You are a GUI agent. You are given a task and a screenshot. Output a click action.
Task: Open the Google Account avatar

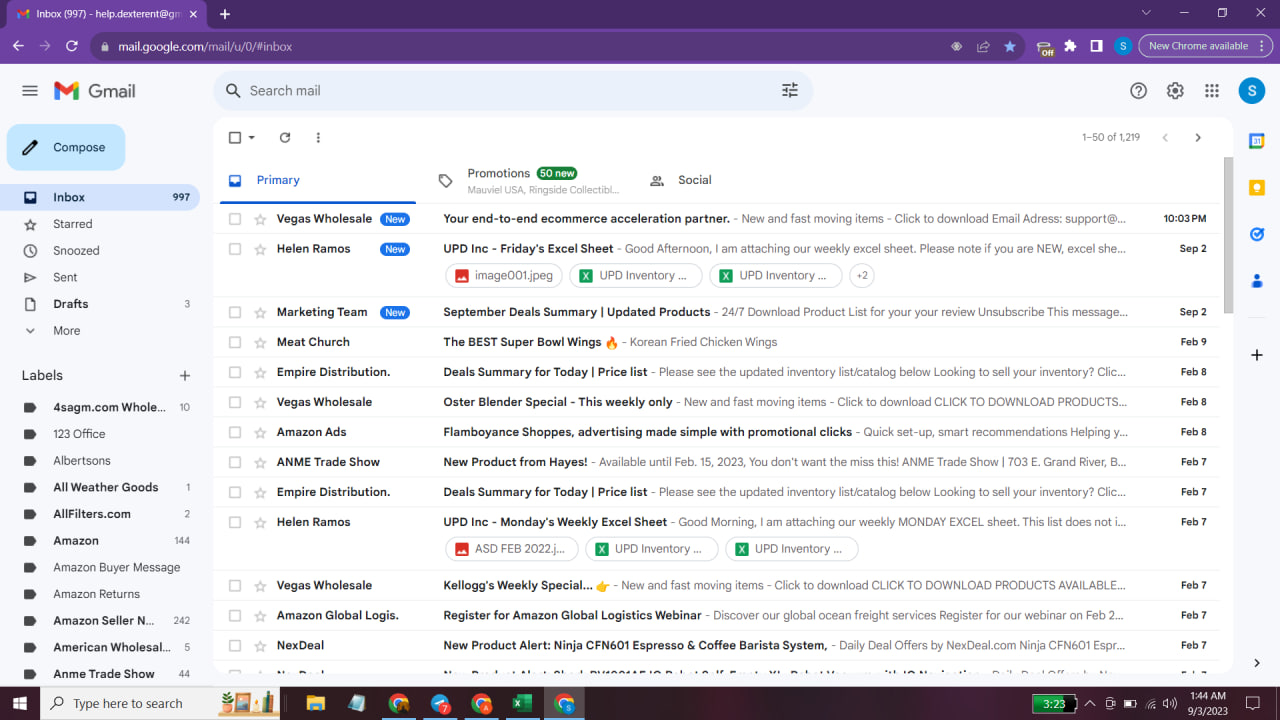coord(1252,91)
